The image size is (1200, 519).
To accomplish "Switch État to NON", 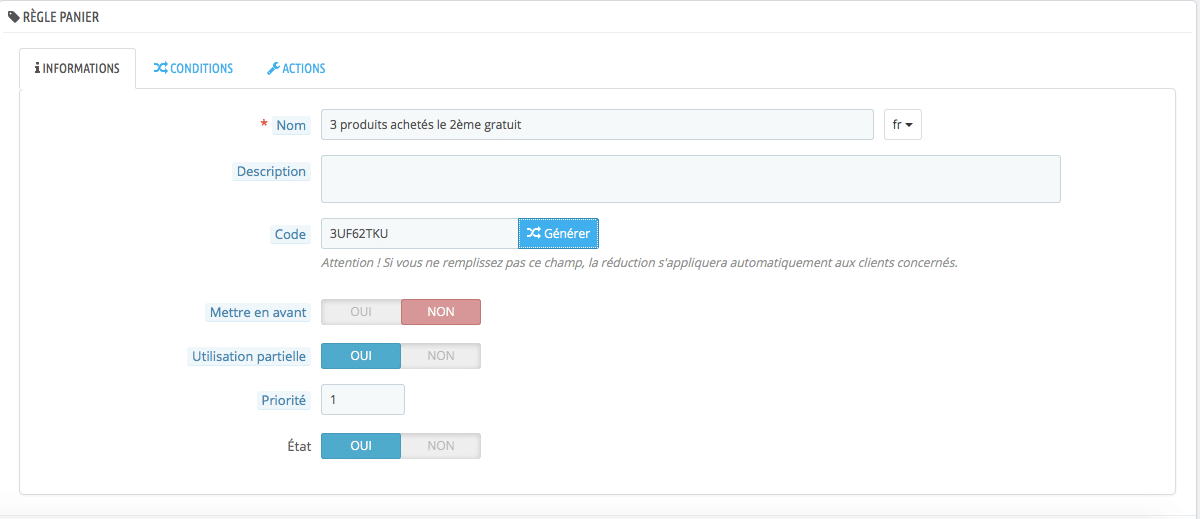I will pos(440,446).
